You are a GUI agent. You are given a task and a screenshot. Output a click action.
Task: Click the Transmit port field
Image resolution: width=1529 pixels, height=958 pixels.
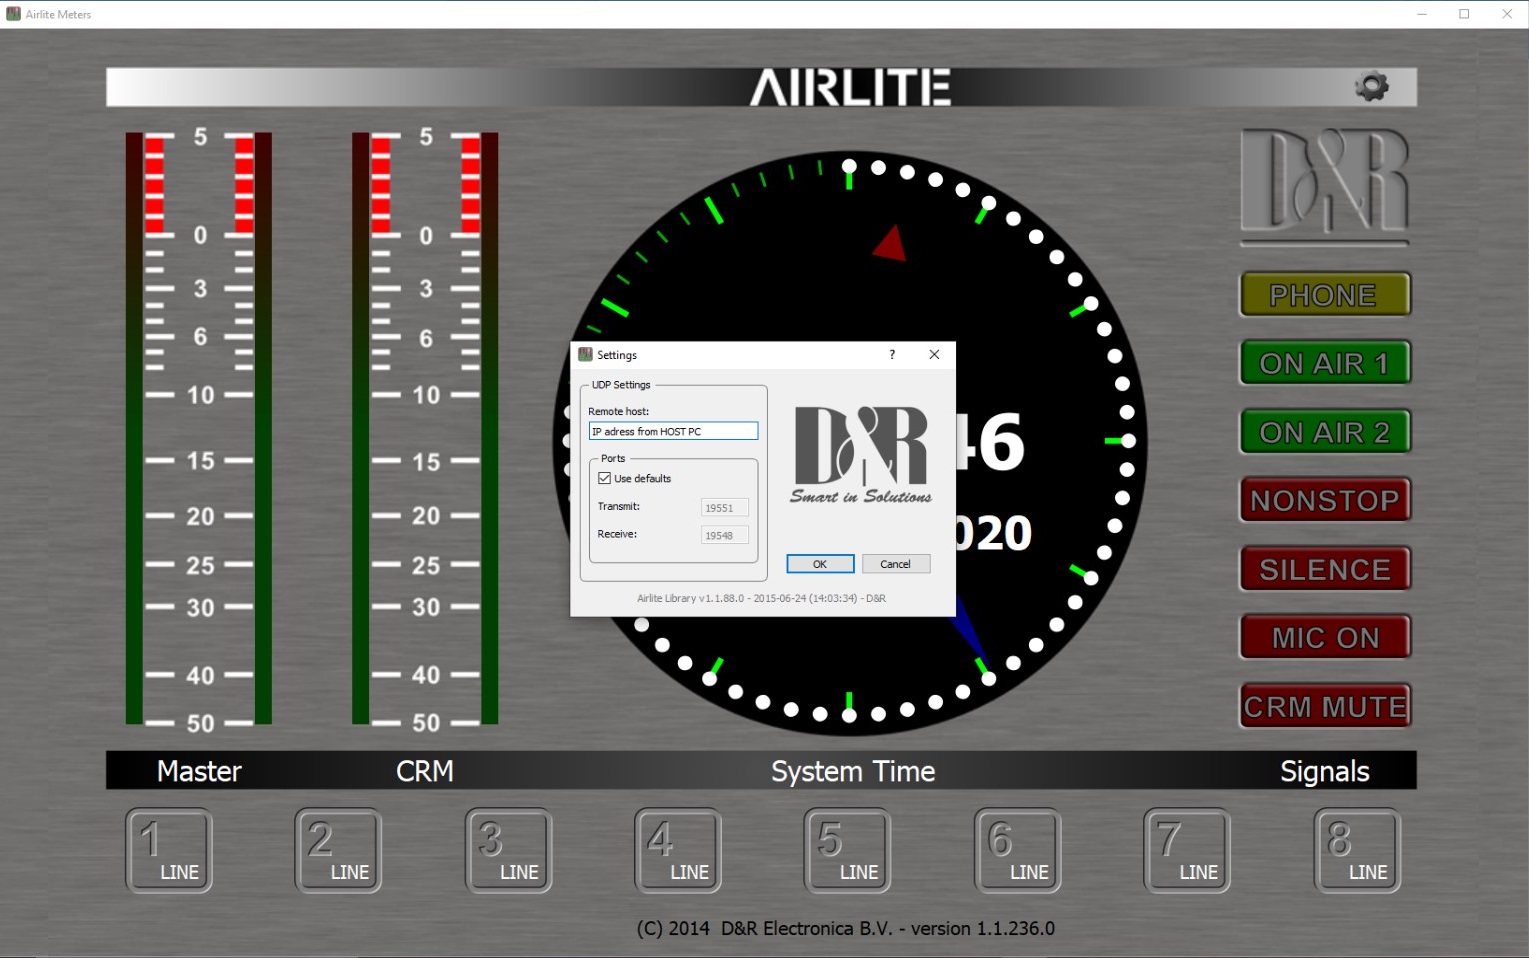(x=724, y=508)
